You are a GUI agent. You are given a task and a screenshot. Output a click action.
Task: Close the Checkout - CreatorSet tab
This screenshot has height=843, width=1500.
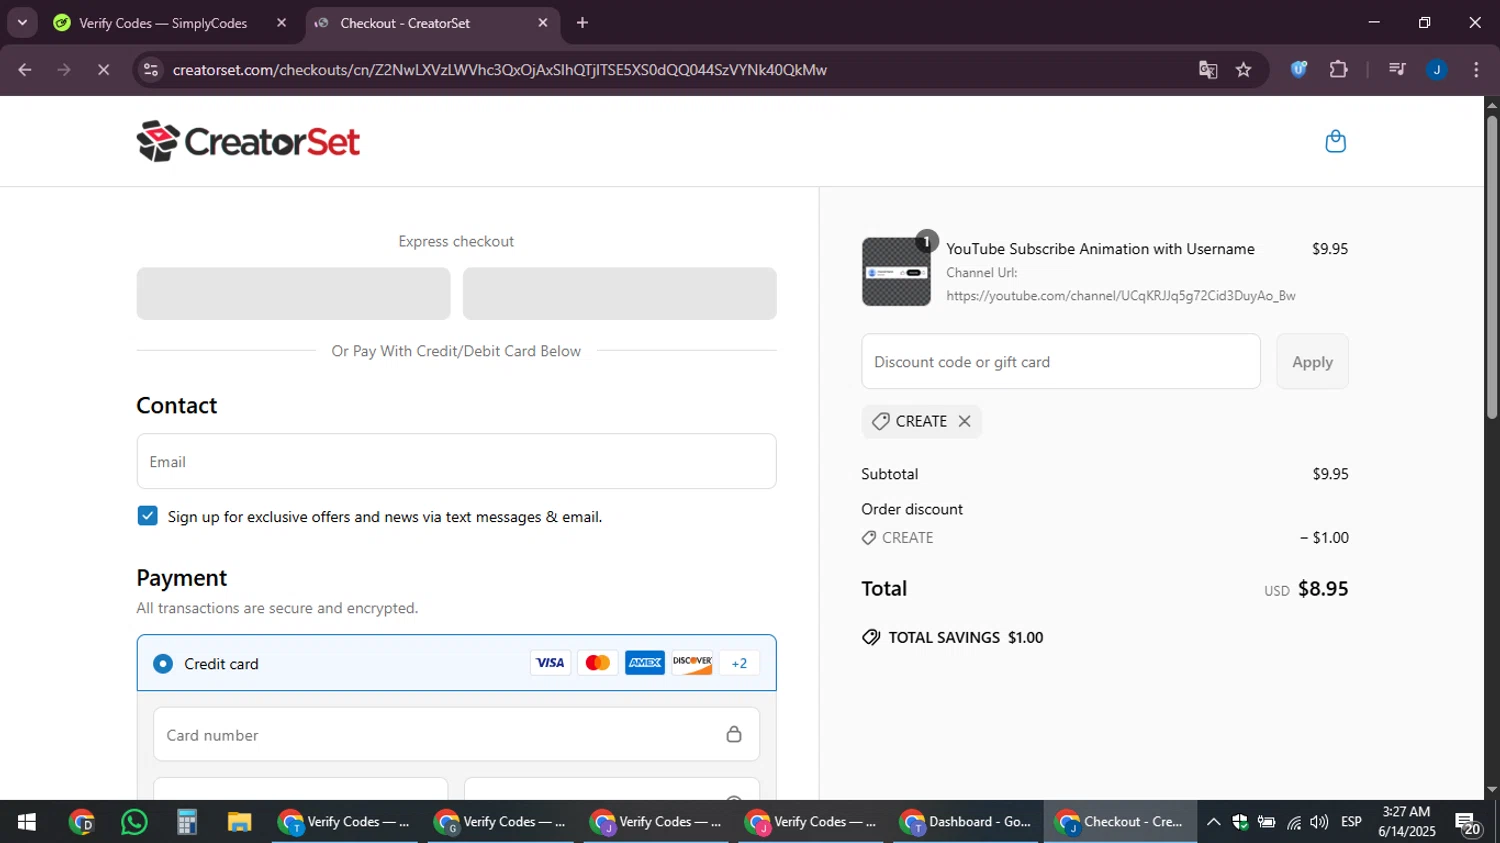tap(543, 23)
